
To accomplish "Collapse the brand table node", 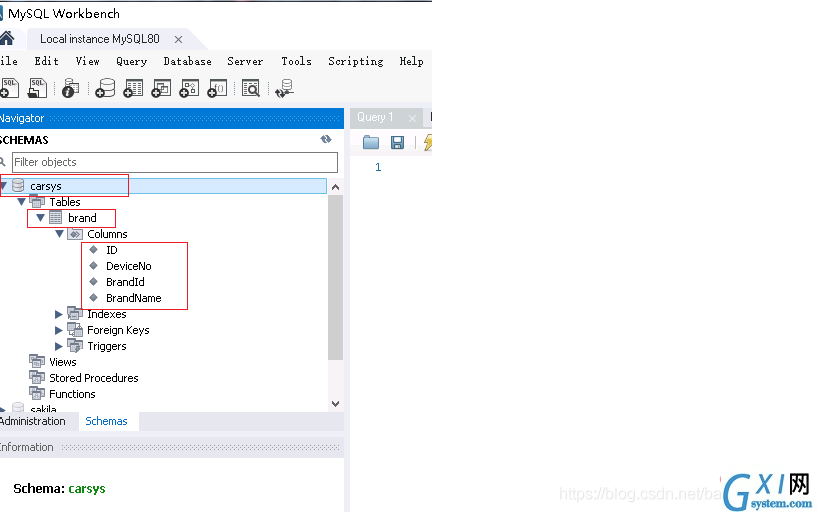I will pyautogui.click(x=40, y=217).
